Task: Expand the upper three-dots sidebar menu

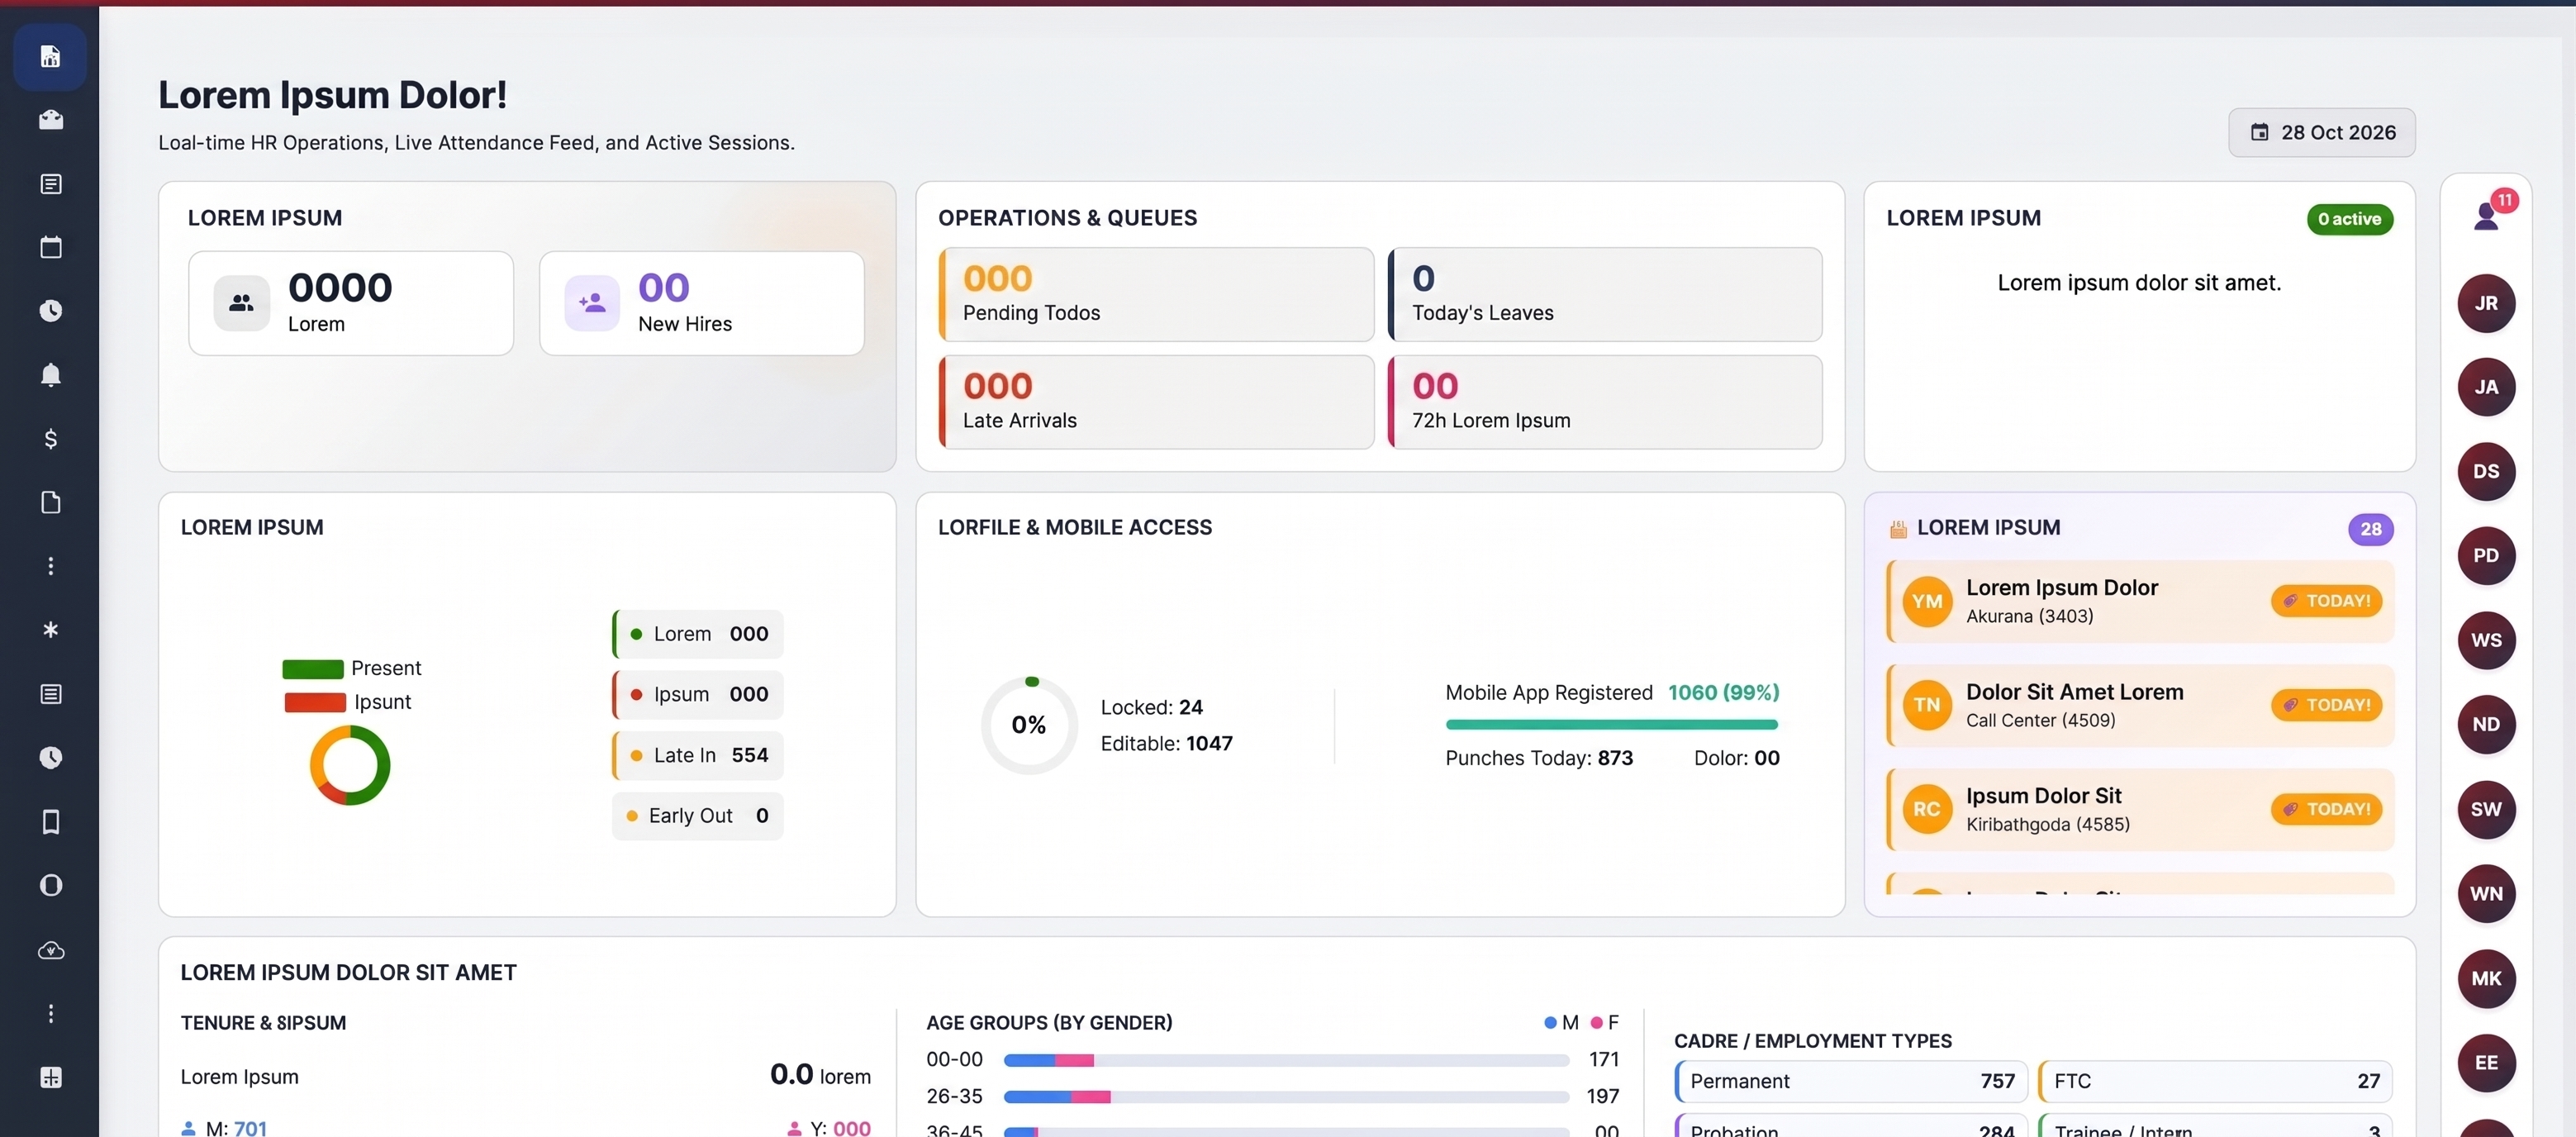Action: tap(50, 566)
